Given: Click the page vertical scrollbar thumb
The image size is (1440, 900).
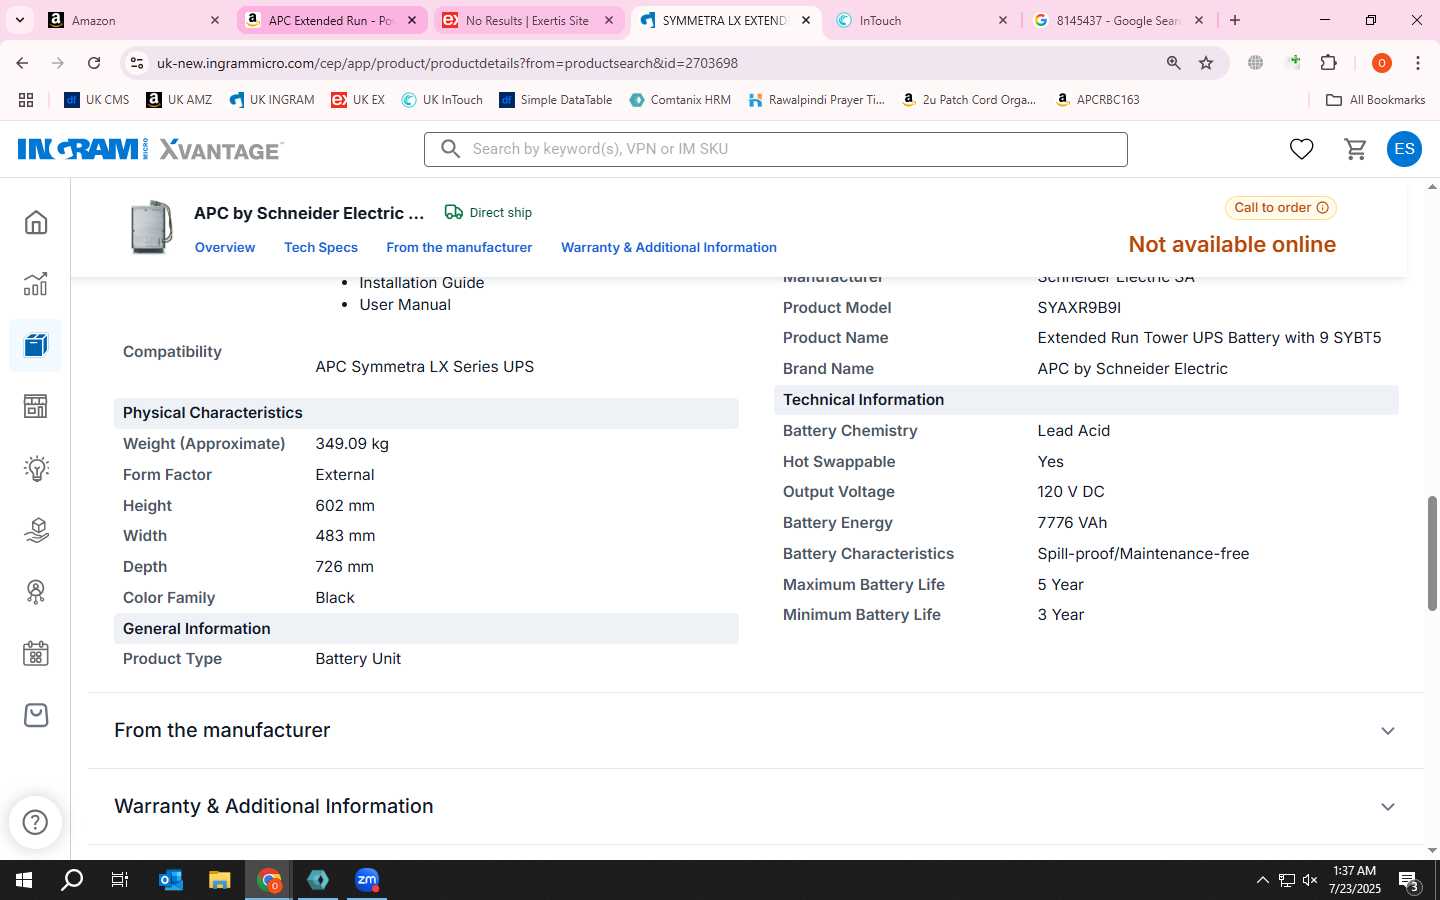Looking at the screenshot, I should (x=1432, y=552).
